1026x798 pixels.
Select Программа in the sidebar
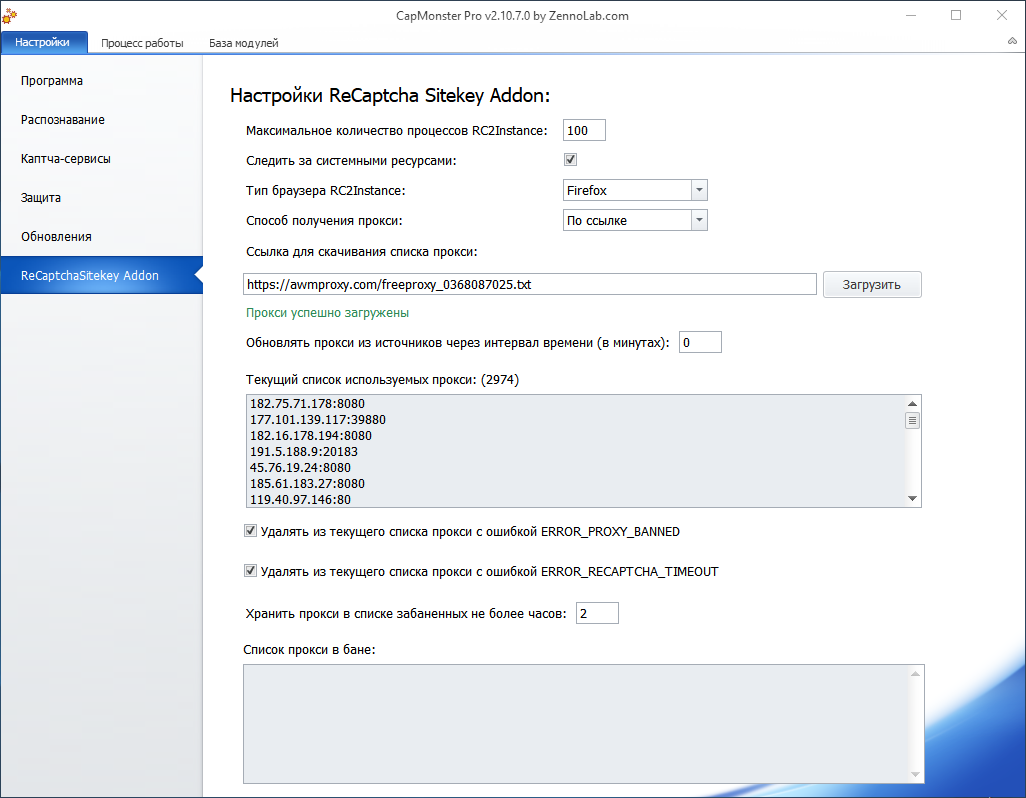coord(101,80)
